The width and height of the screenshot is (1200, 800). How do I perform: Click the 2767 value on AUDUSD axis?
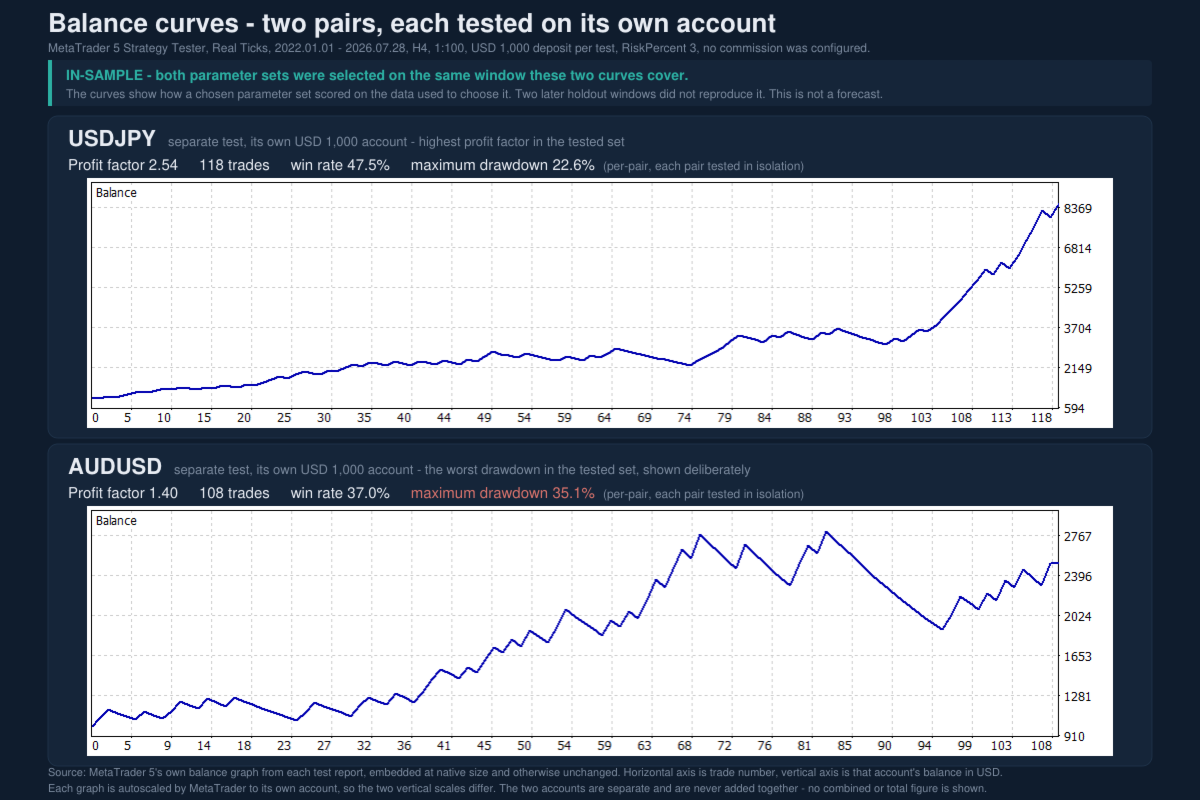click(1079, 536)
